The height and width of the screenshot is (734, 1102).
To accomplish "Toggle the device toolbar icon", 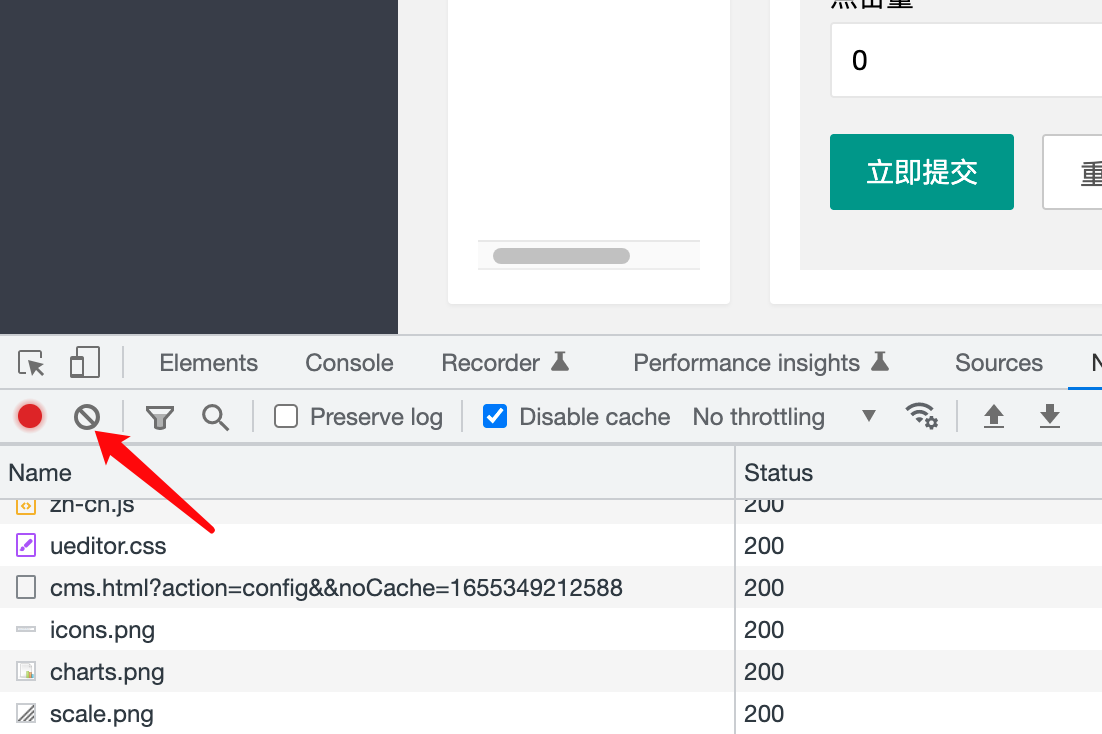I will click(84, 363).
